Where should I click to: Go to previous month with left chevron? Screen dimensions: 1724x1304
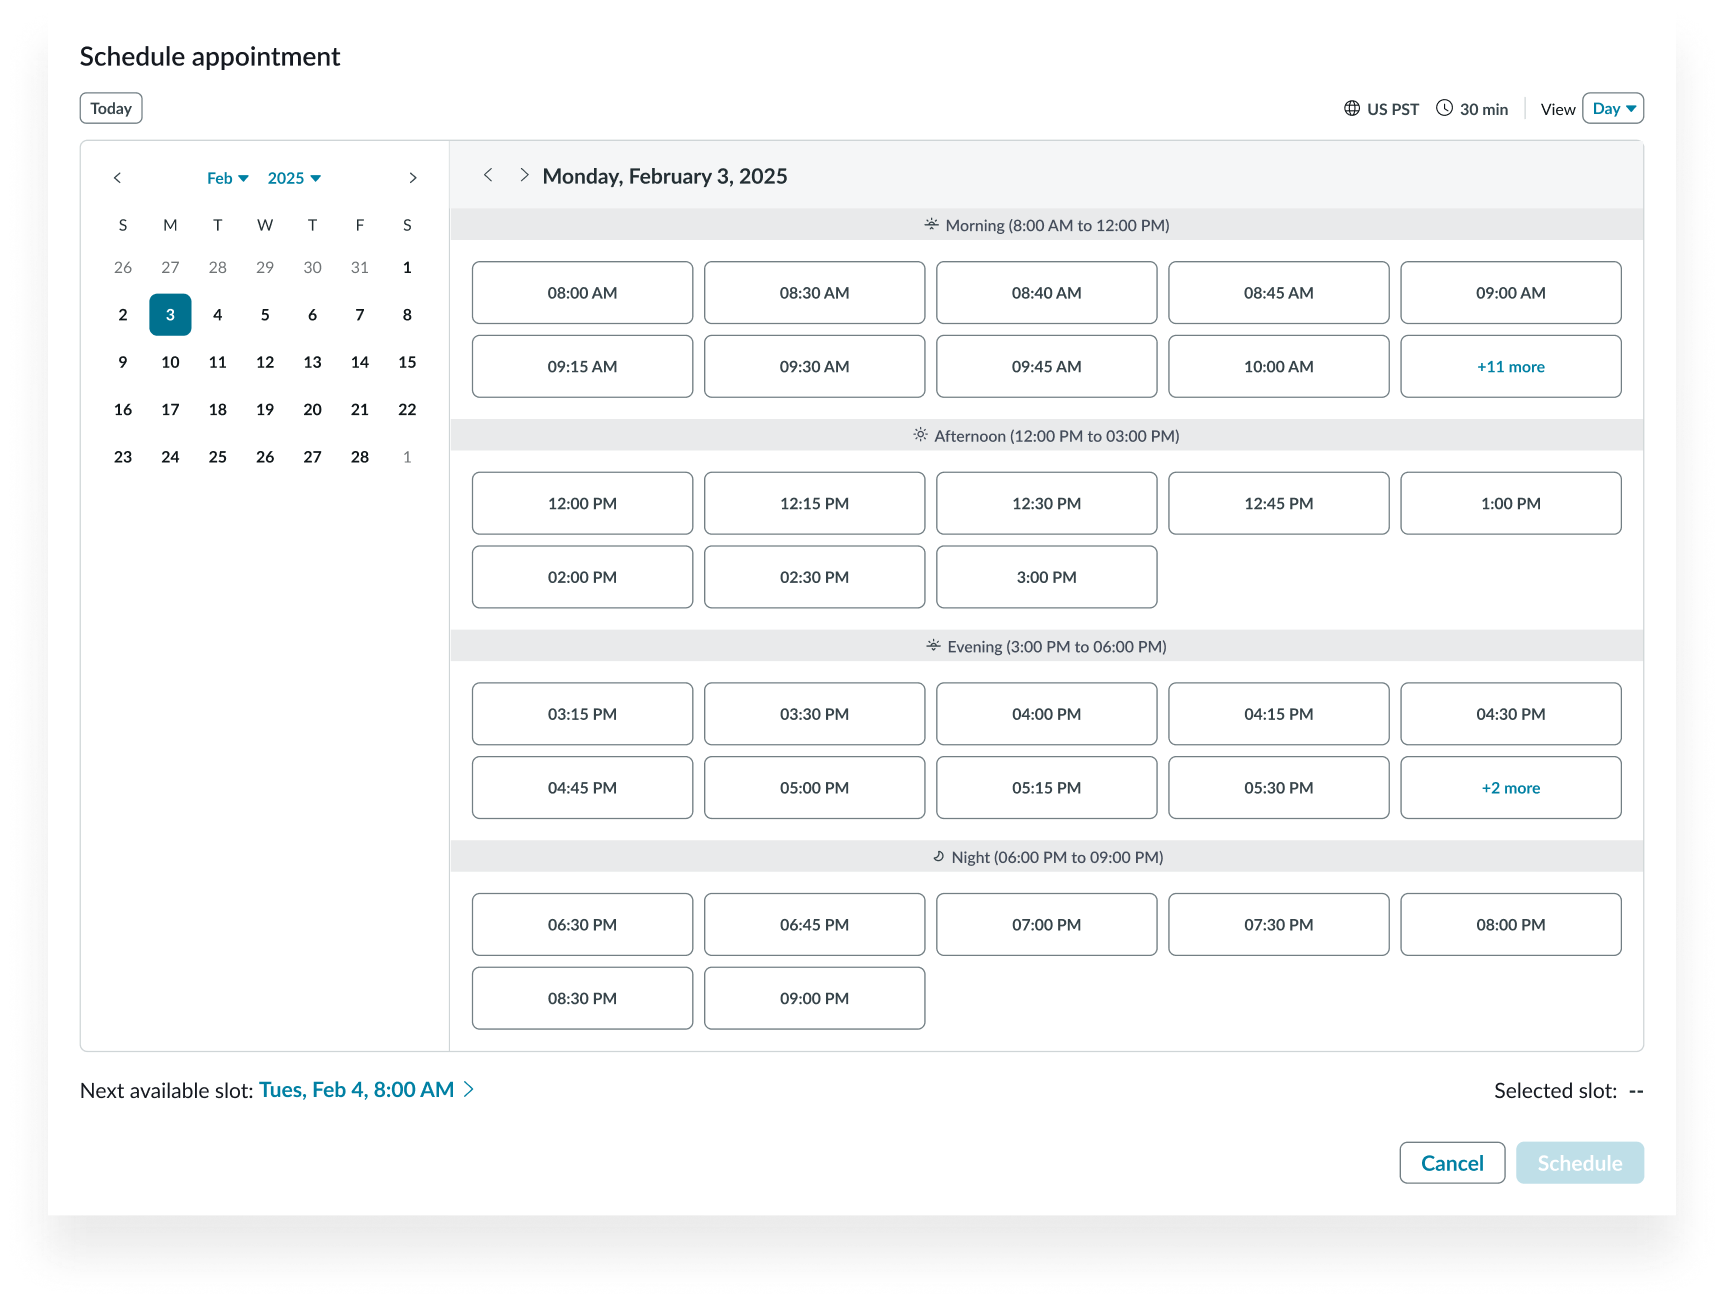117,177
